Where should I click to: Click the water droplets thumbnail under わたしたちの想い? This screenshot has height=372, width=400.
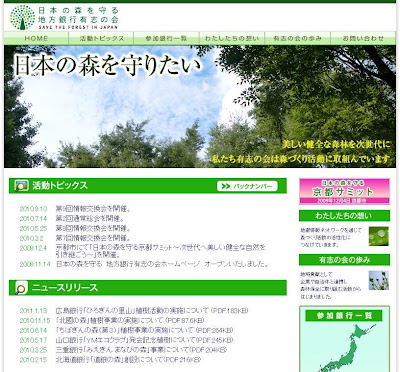pyautogui.click(x=379, y=236)
